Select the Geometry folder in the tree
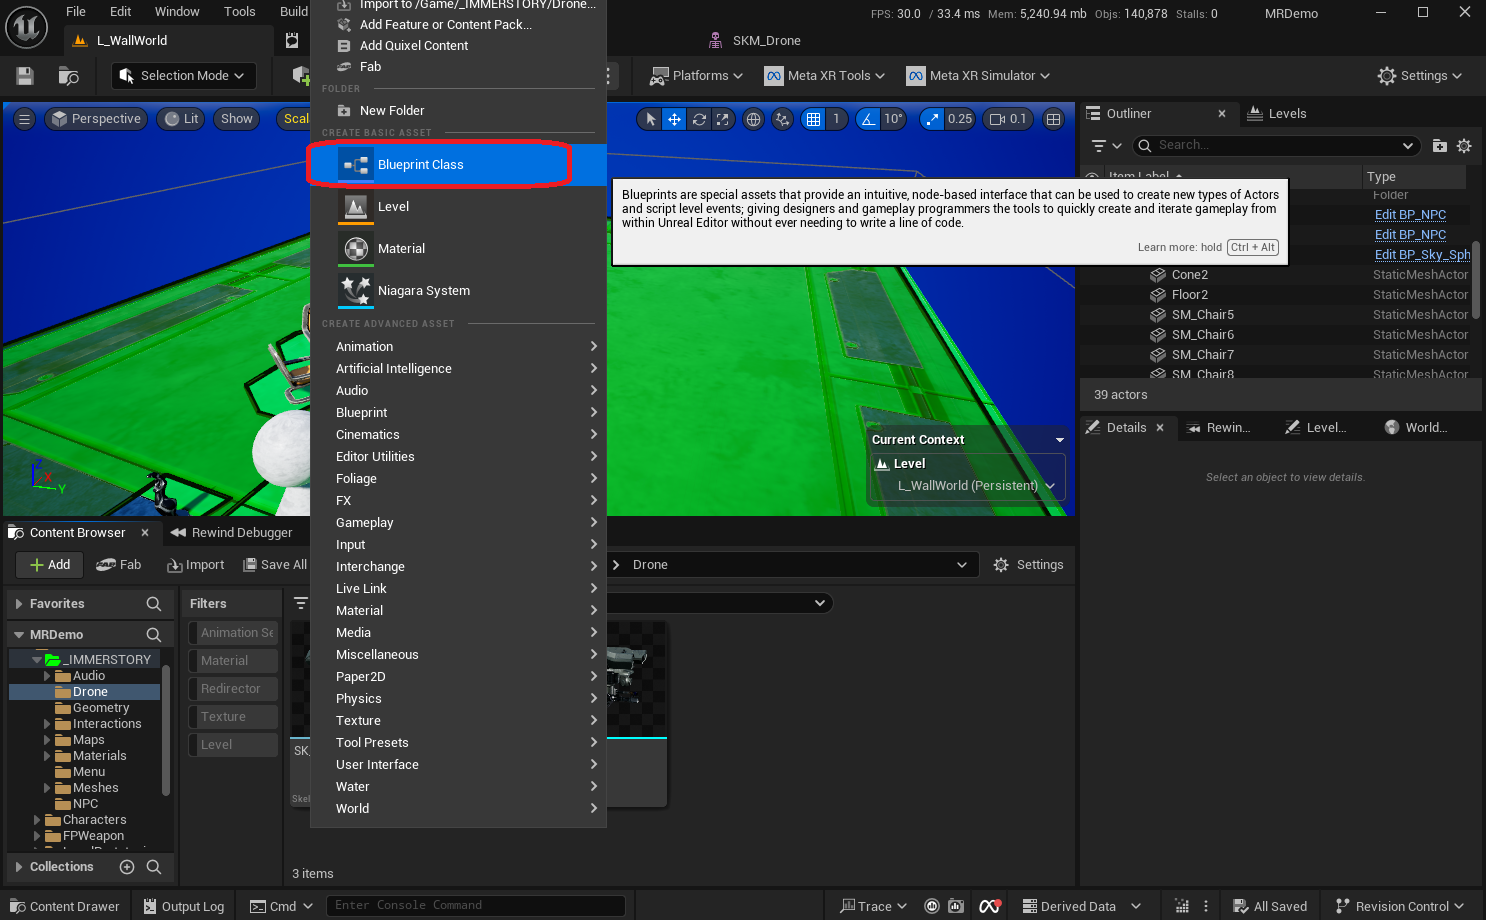 pyautogui.click(x=101, y=708)
